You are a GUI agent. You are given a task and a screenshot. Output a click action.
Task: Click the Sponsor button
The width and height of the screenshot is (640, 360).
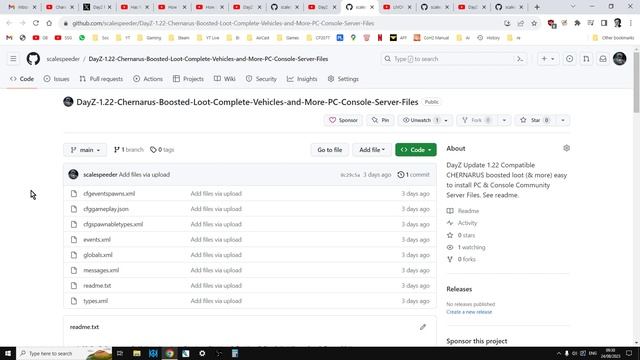(x=343, y=120)
